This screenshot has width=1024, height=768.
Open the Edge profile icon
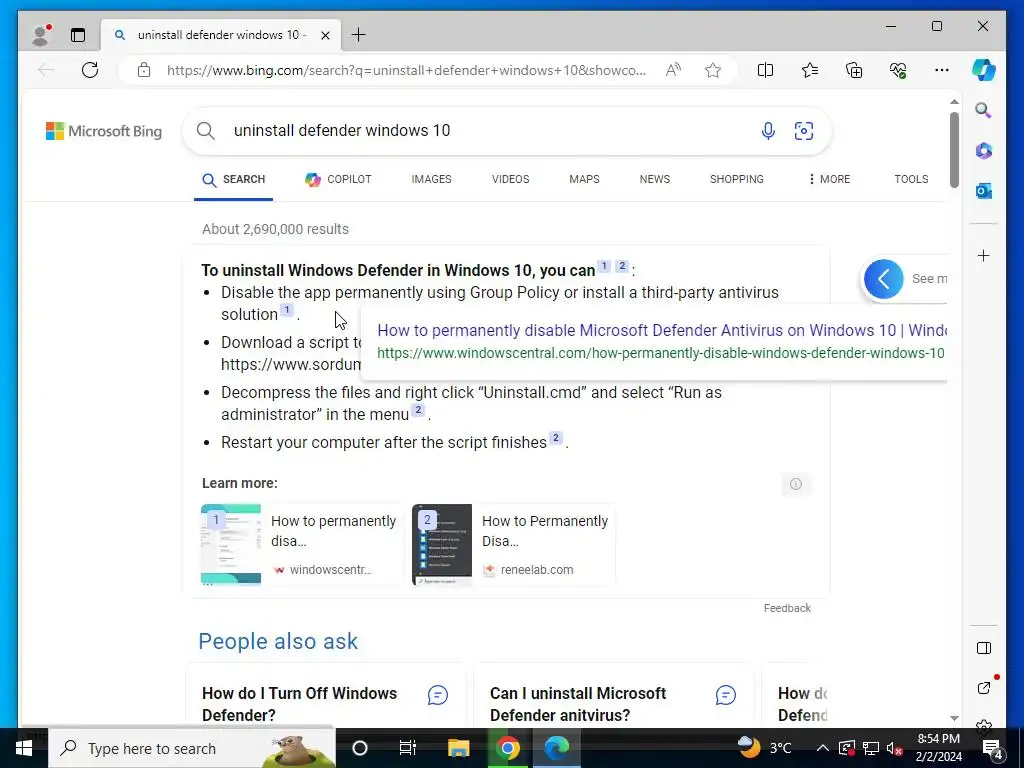[x=41, y=35]
